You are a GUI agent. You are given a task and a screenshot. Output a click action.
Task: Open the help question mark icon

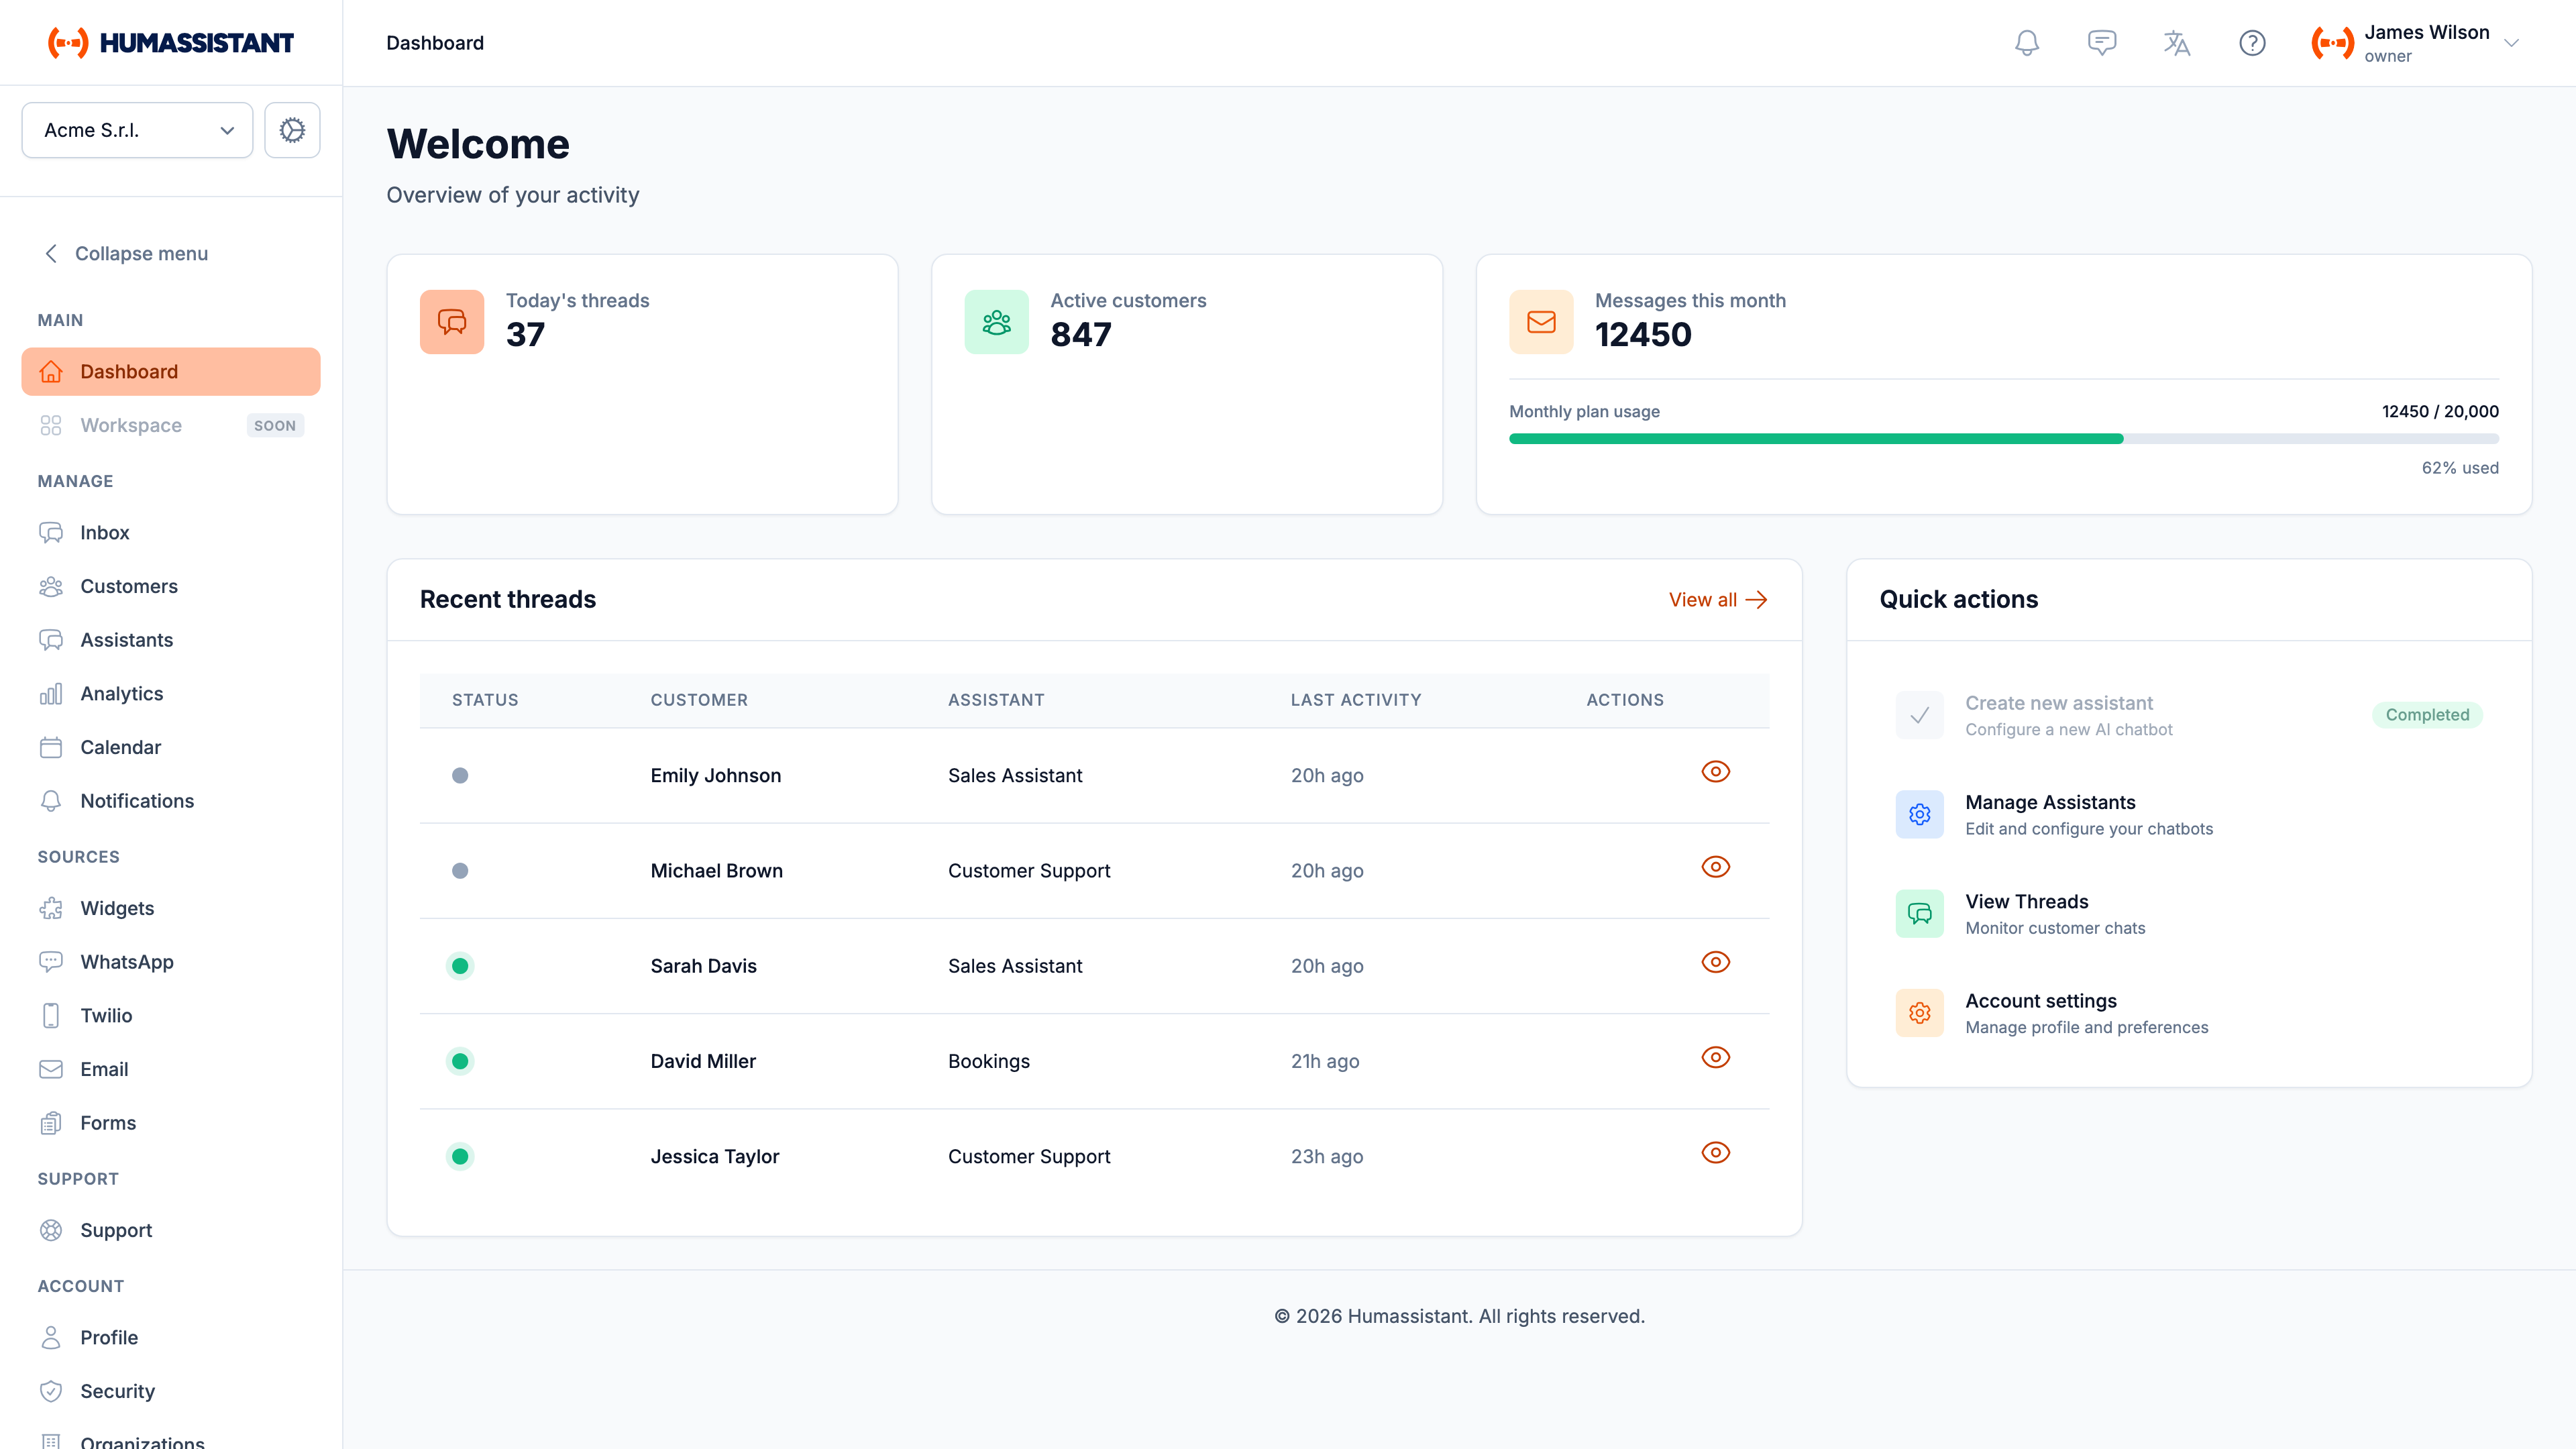click(2251, 43)
